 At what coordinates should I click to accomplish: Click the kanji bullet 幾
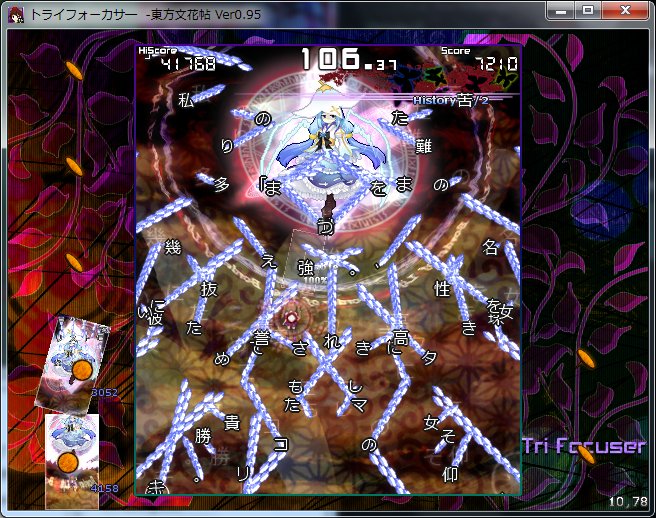(x=173, y=247)
